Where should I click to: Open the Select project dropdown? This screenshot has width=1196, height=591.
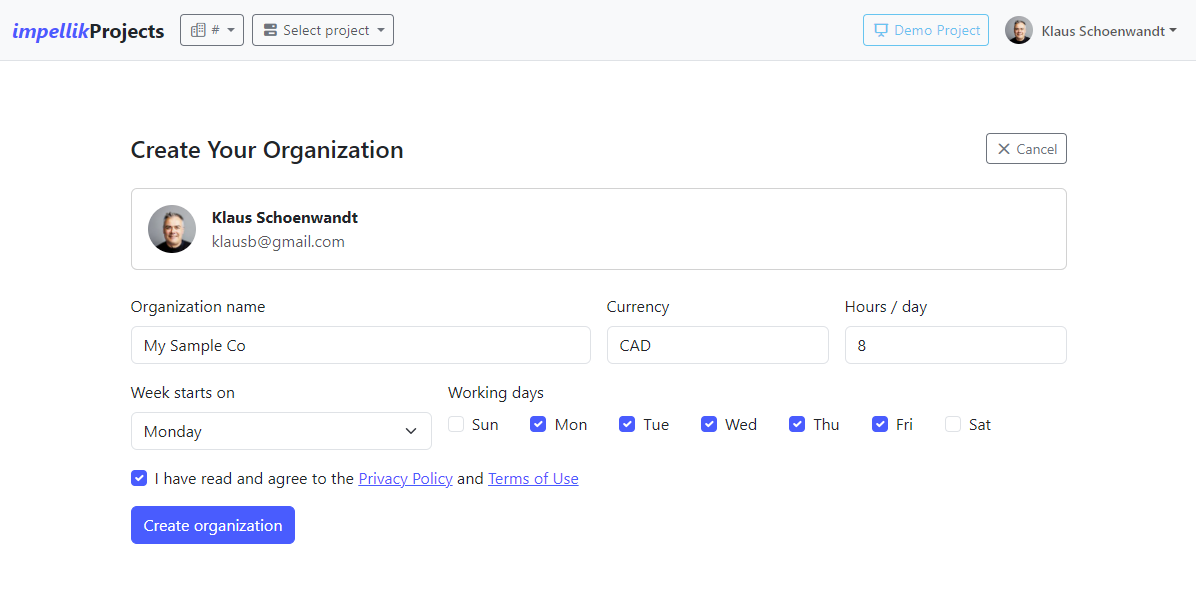coord(323,31)
